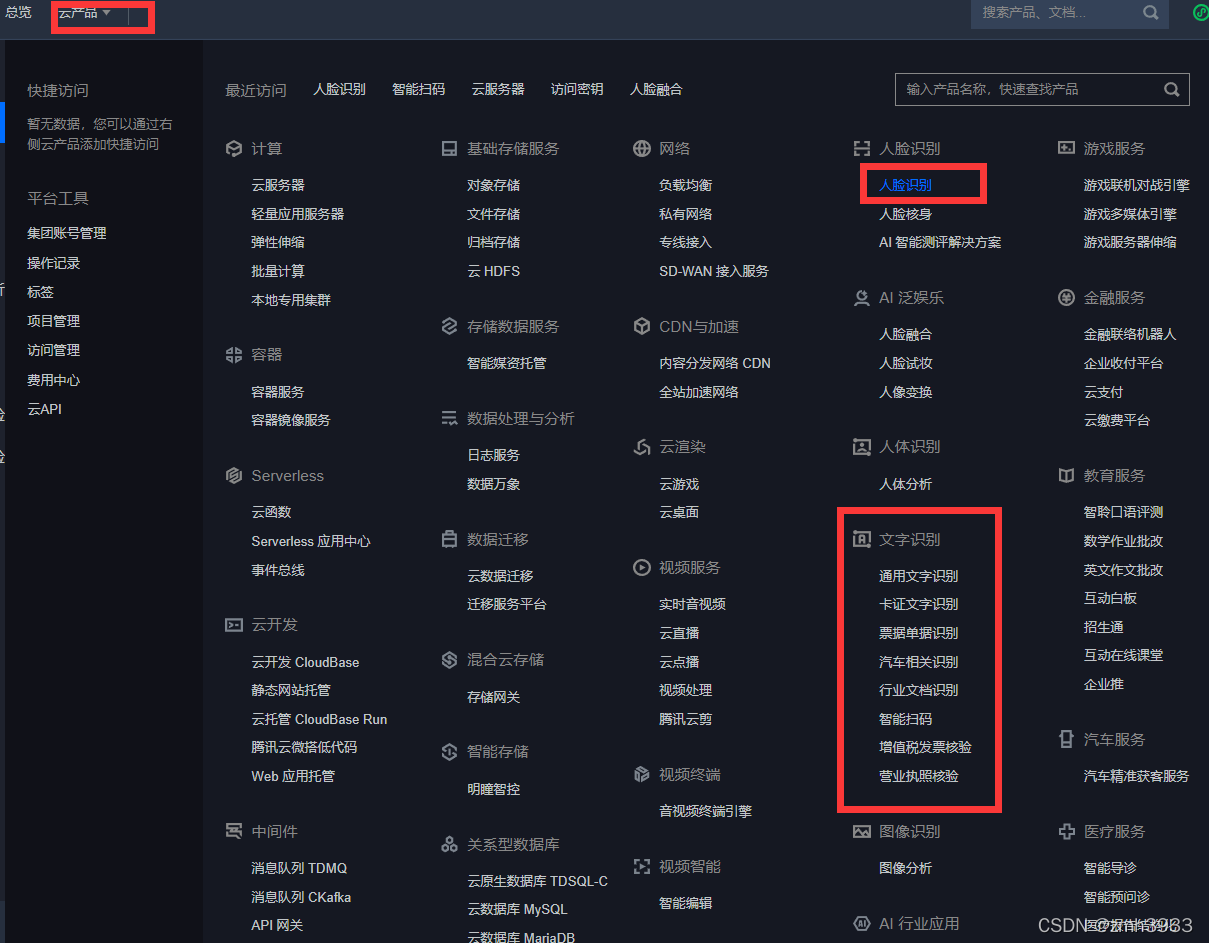This screenshot has height=943, width=1209.
Task: Click the 云渲染 category icon
Action: (x=642, y=447)
